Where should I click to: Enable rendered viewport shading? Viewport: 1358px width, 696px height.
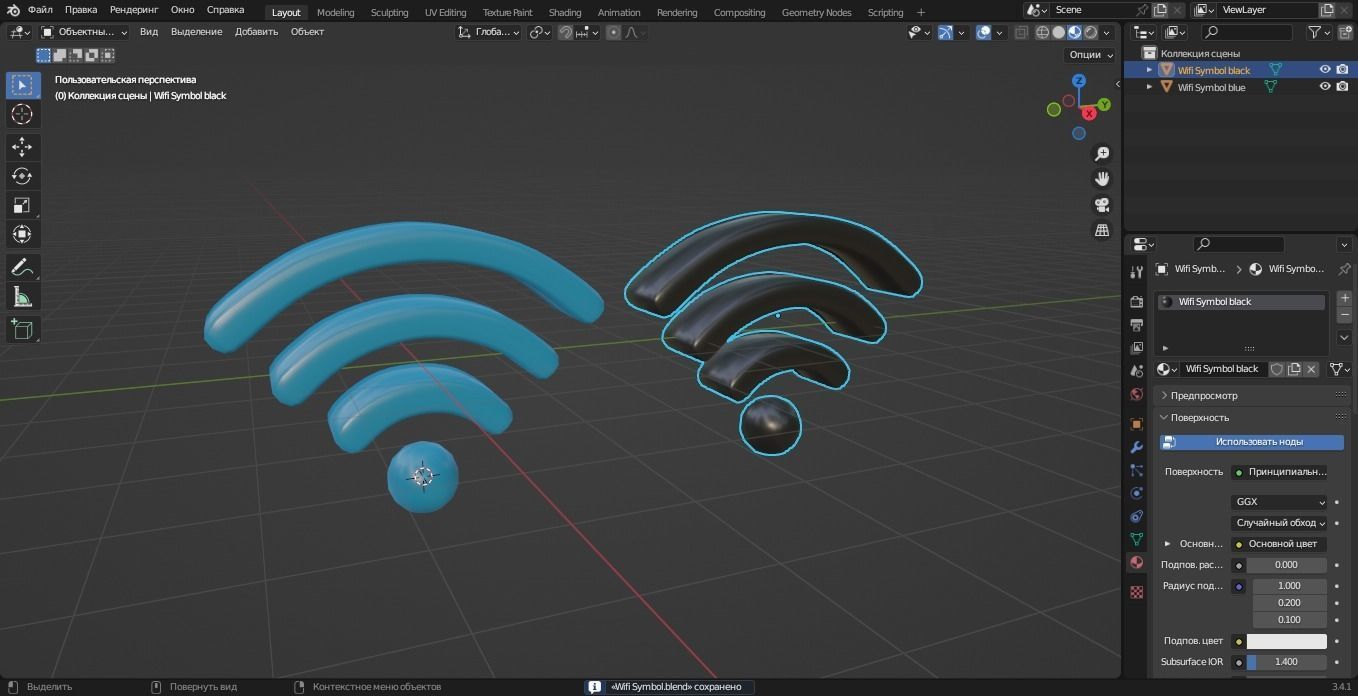[1090, 32]
